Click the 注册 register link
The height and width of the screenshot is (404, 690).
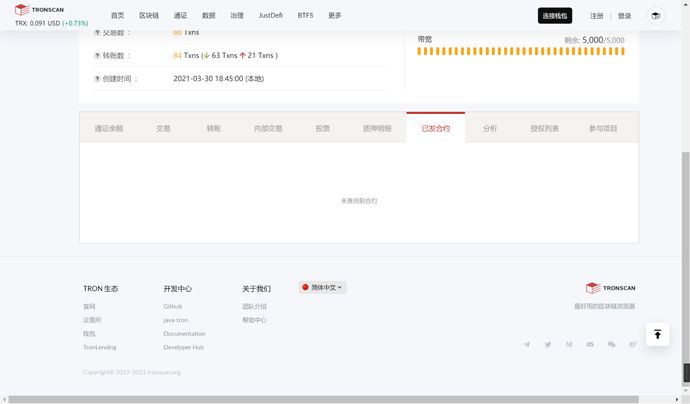click(597, 16)
